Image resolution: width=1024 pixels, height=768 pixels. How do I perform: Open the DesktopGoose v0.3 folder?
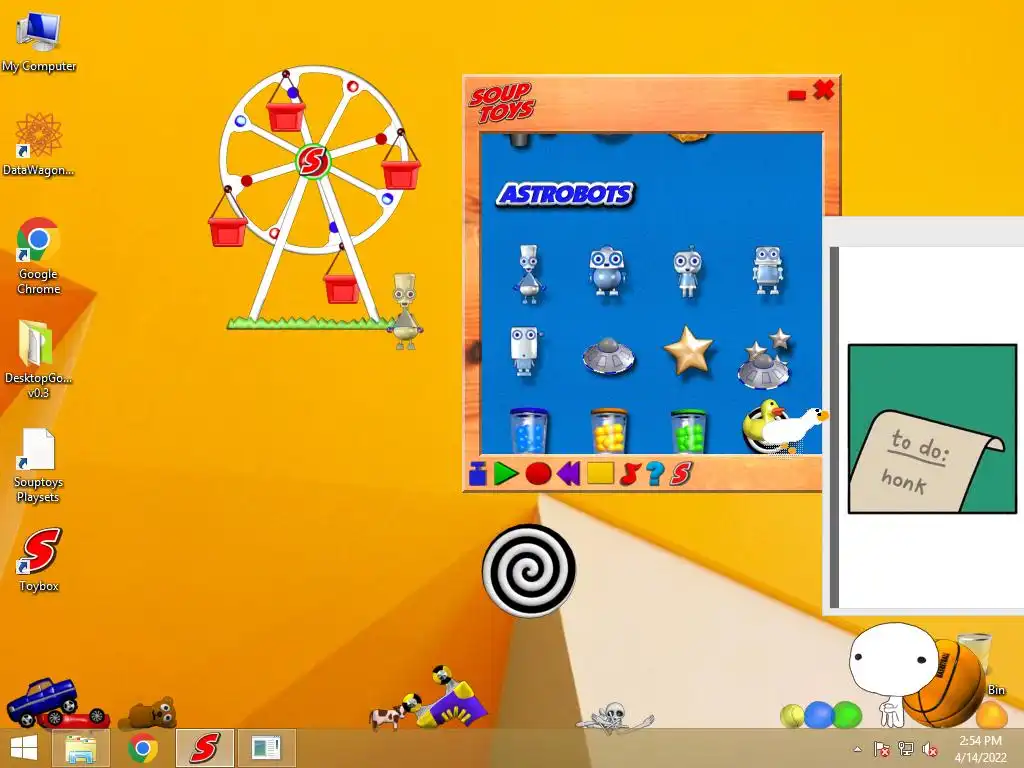38,359
